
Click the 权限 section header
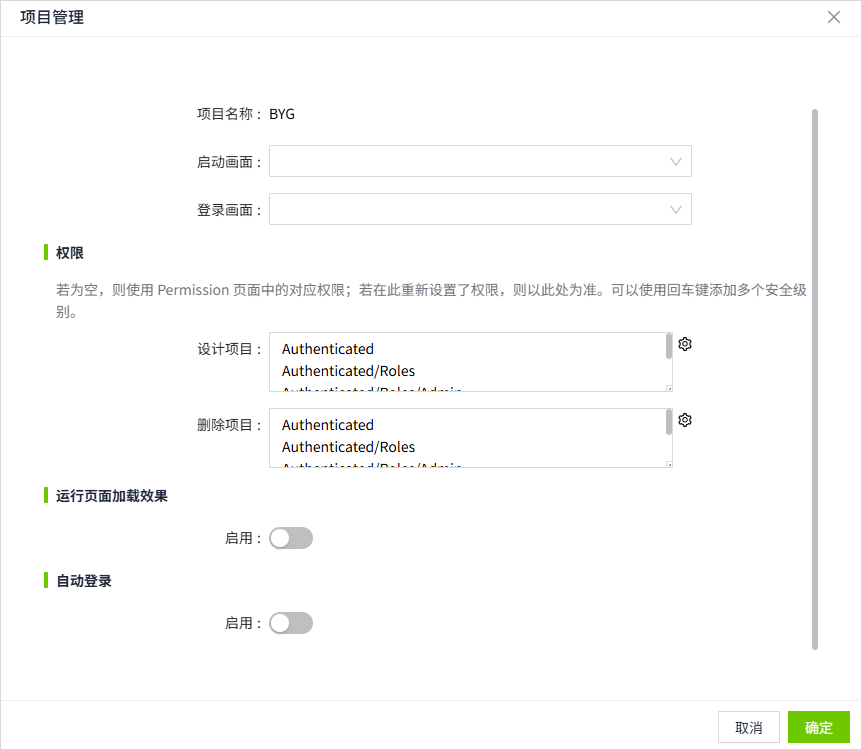[x=67, y=253]
